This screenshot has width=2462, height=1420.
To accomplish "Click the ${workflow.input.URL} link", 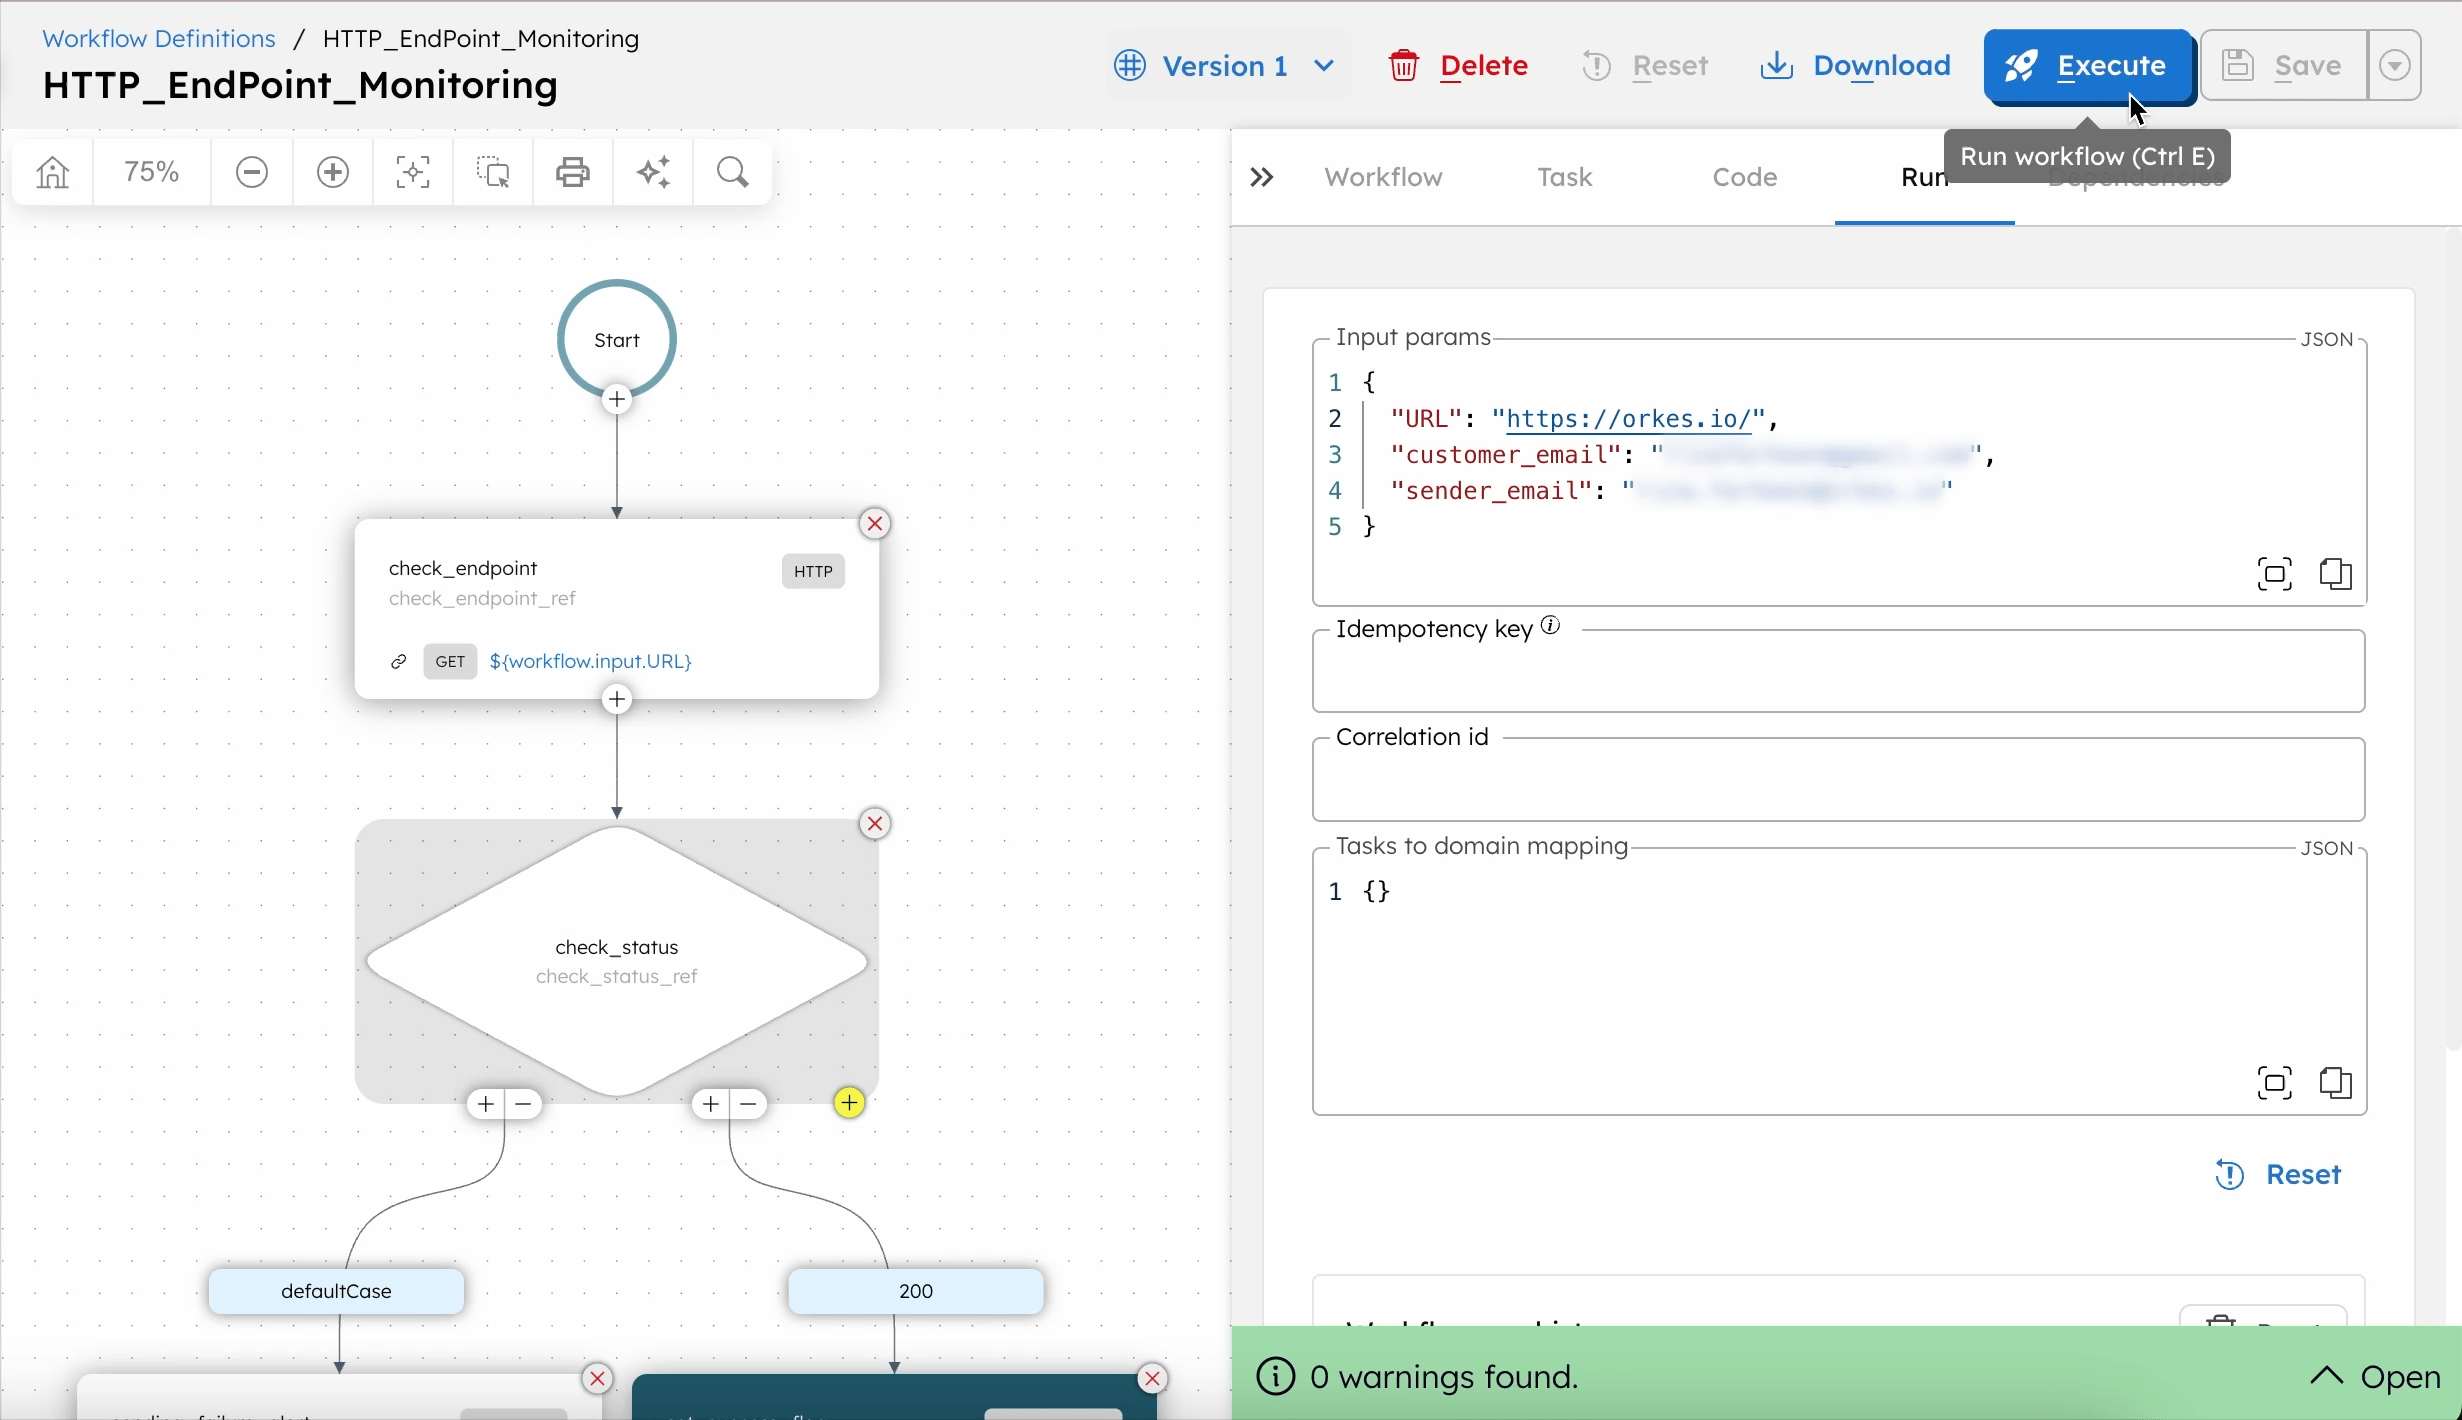I will (590, 661).
